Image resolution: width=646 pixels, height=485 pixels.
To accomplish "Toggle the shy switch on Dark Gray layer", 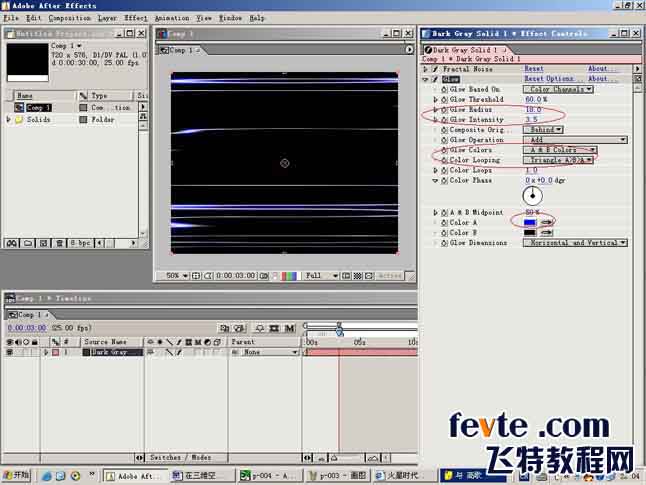I will pyautogui.click(x=151, y=352).
